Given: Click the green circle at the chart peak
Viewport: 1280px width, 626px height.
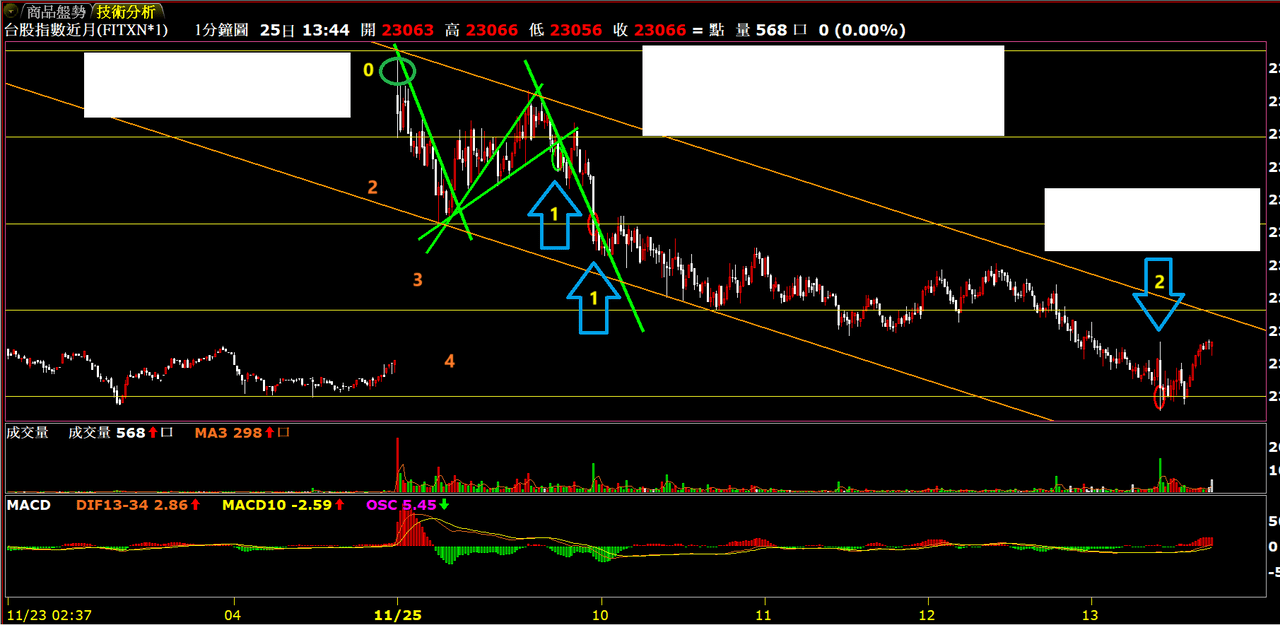Looking at the screenshot, I should click(398, 71).
